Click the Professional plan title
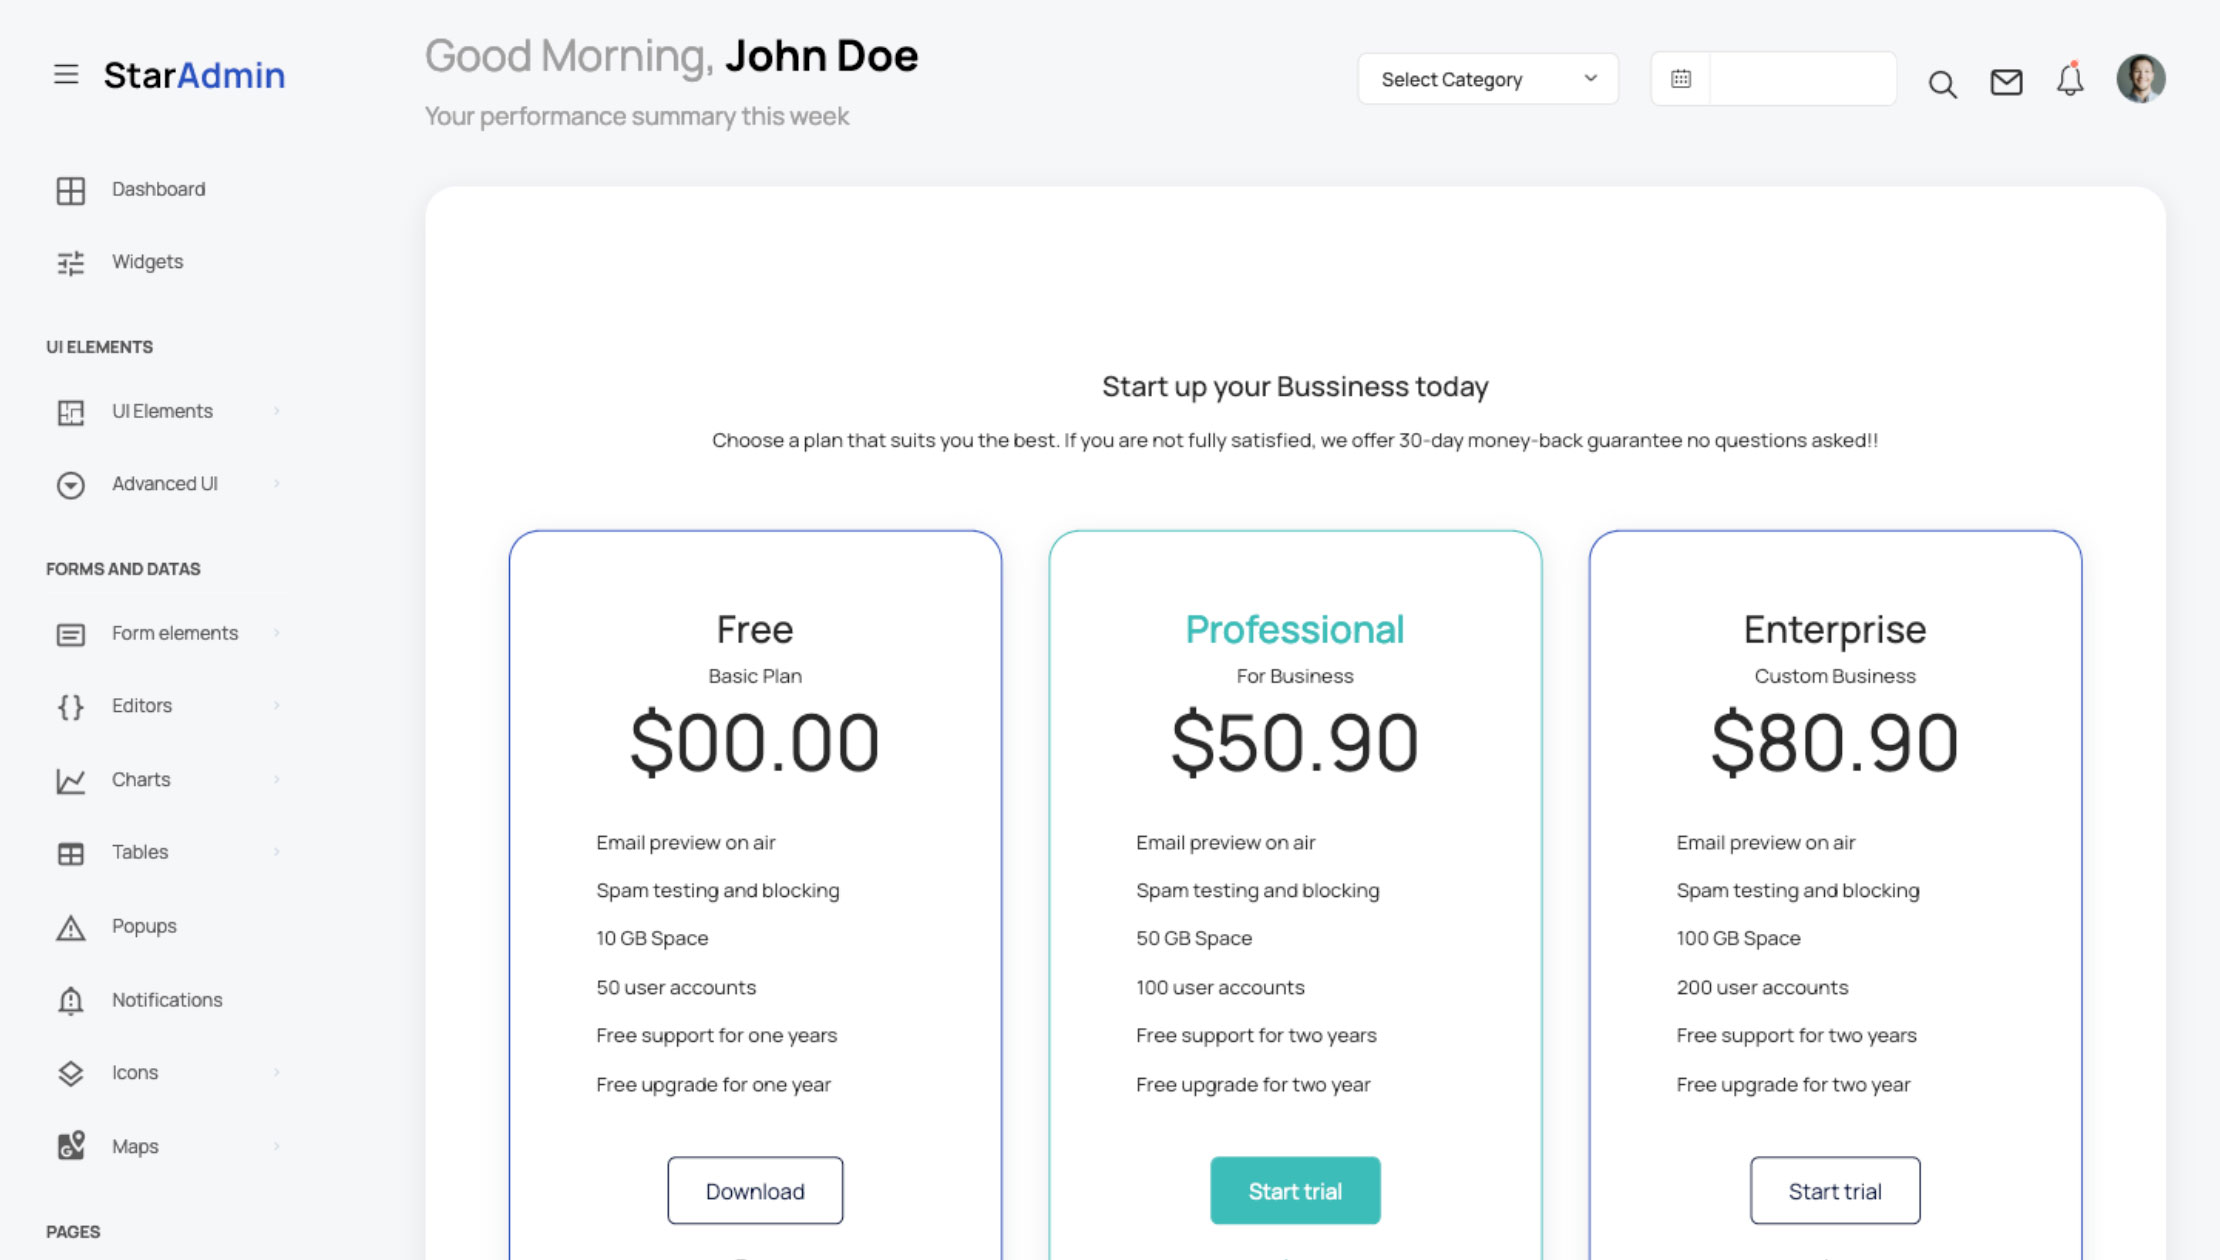This screenshot has height=1260, width=2220. tap(1295, 630)
